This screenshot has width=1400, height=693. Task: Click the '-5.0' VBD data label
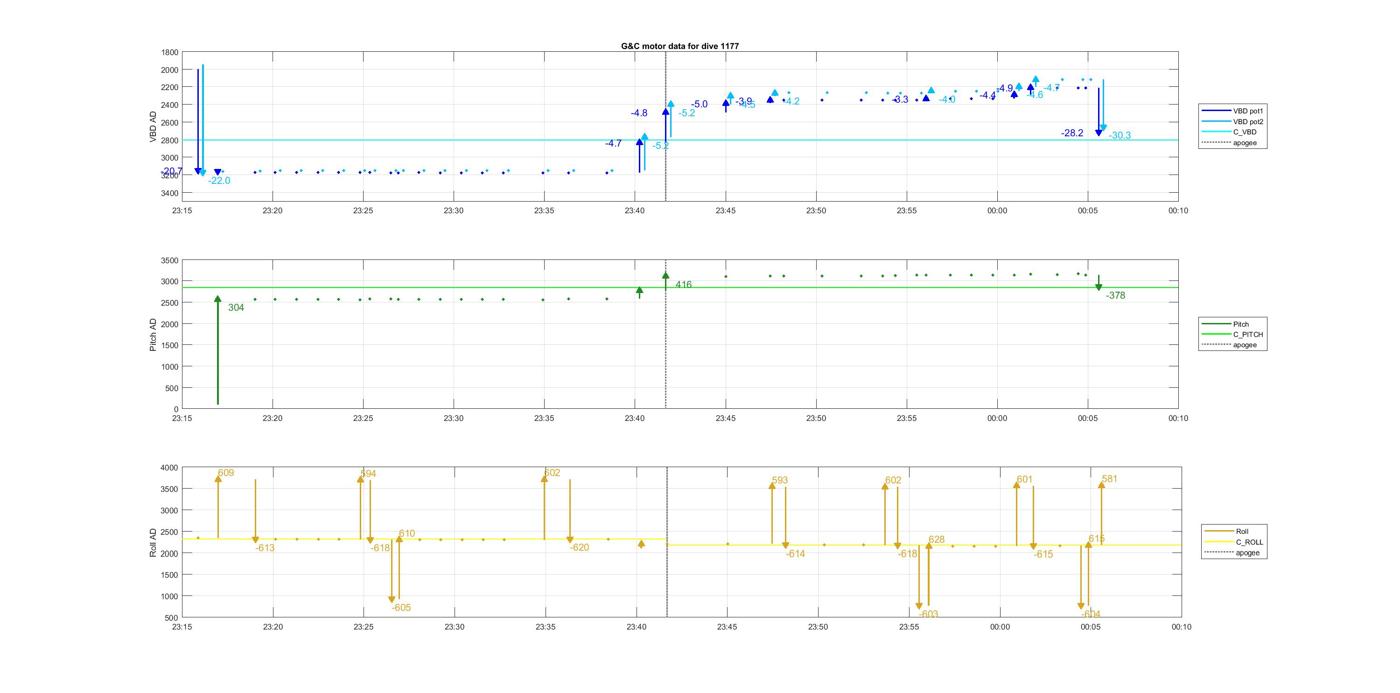pos(699,105)
